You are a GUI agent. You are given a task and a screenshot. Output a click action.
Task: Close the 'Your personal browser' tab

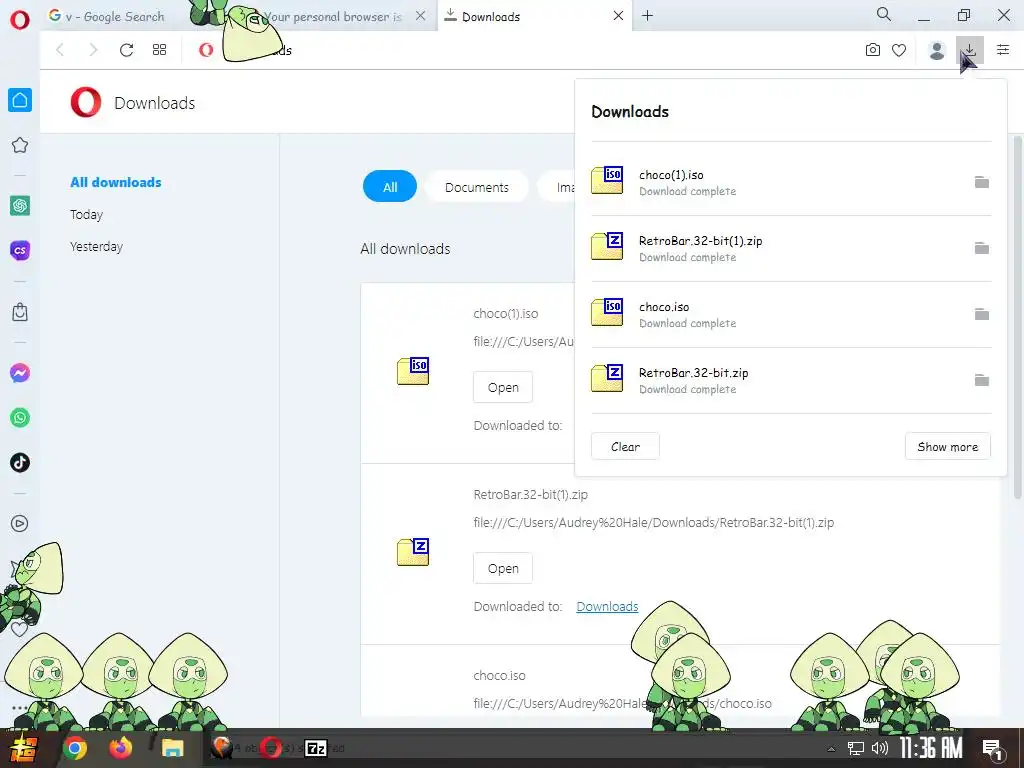click(421, 16)
